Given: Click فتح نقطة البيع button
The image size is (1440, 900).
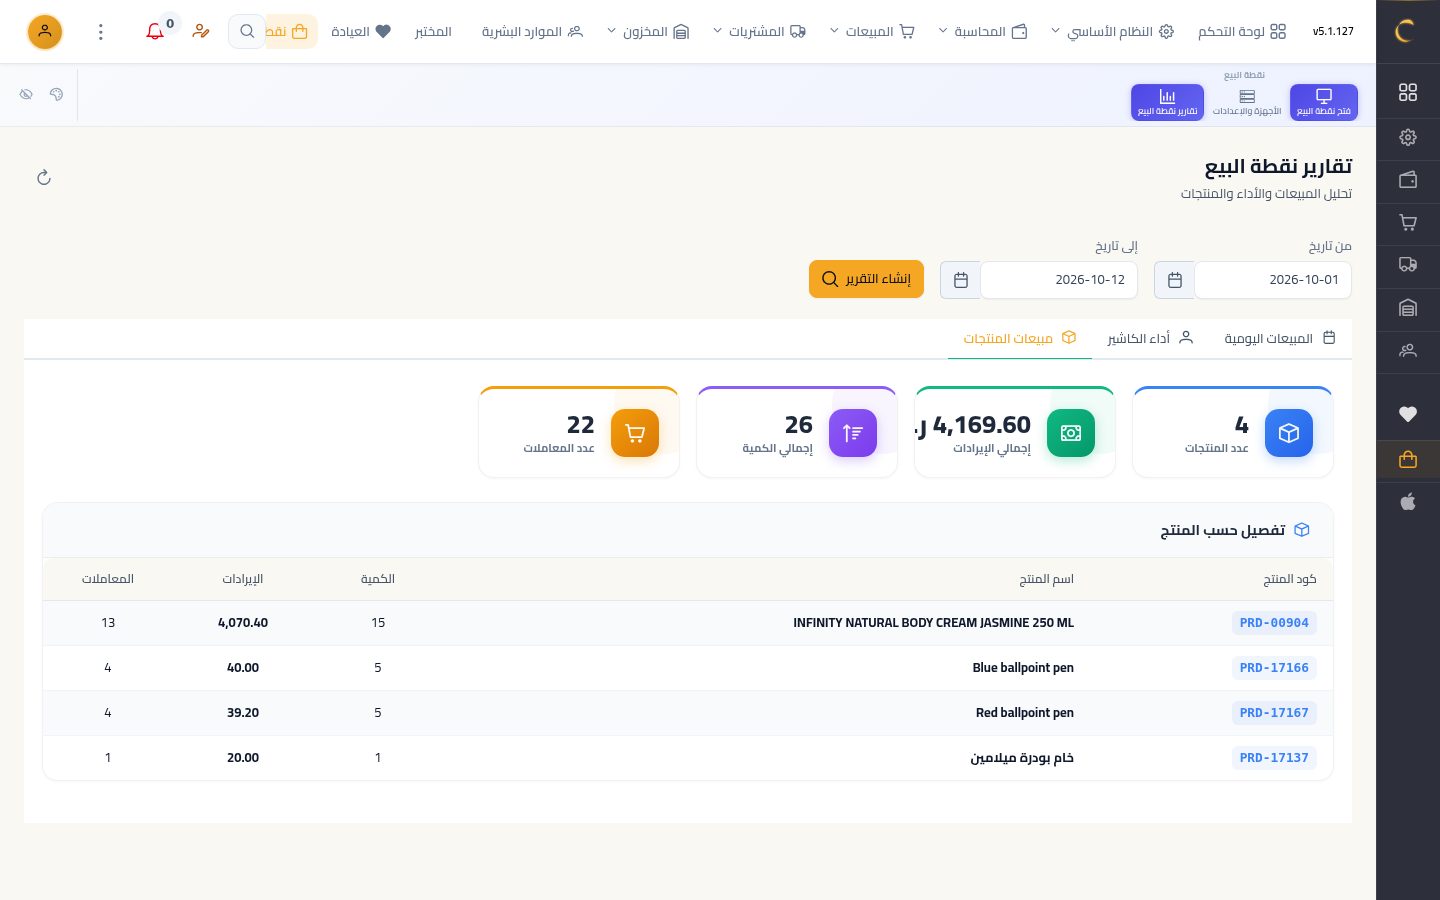Looking at the screenshot, I should point(1324,102).
